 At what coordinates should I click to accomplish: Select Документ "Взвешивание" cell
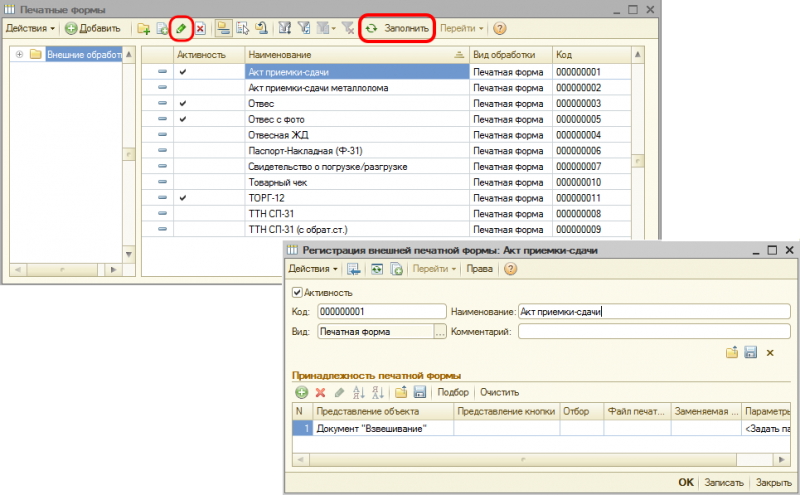coord(383,429)
